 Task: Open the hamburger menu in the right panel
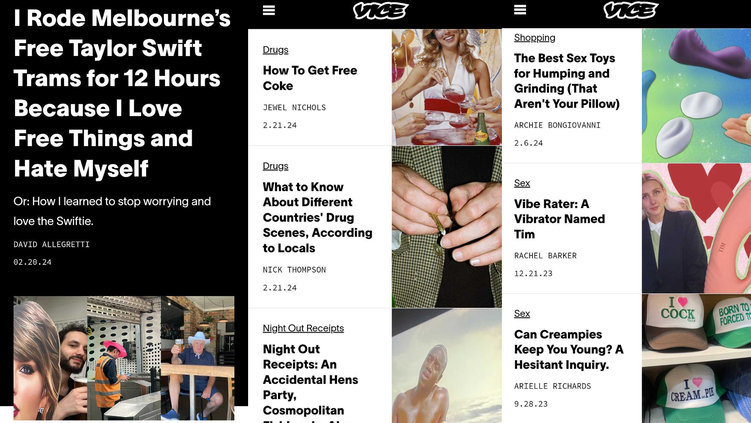[x=520, y=10]
